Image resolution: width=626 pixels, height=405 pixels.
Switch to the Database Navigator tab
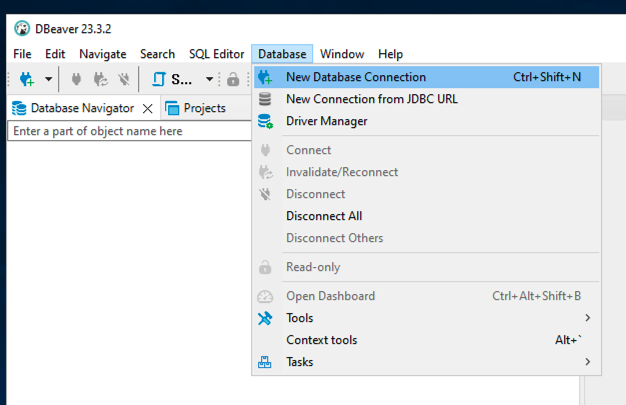coord(82,108)
